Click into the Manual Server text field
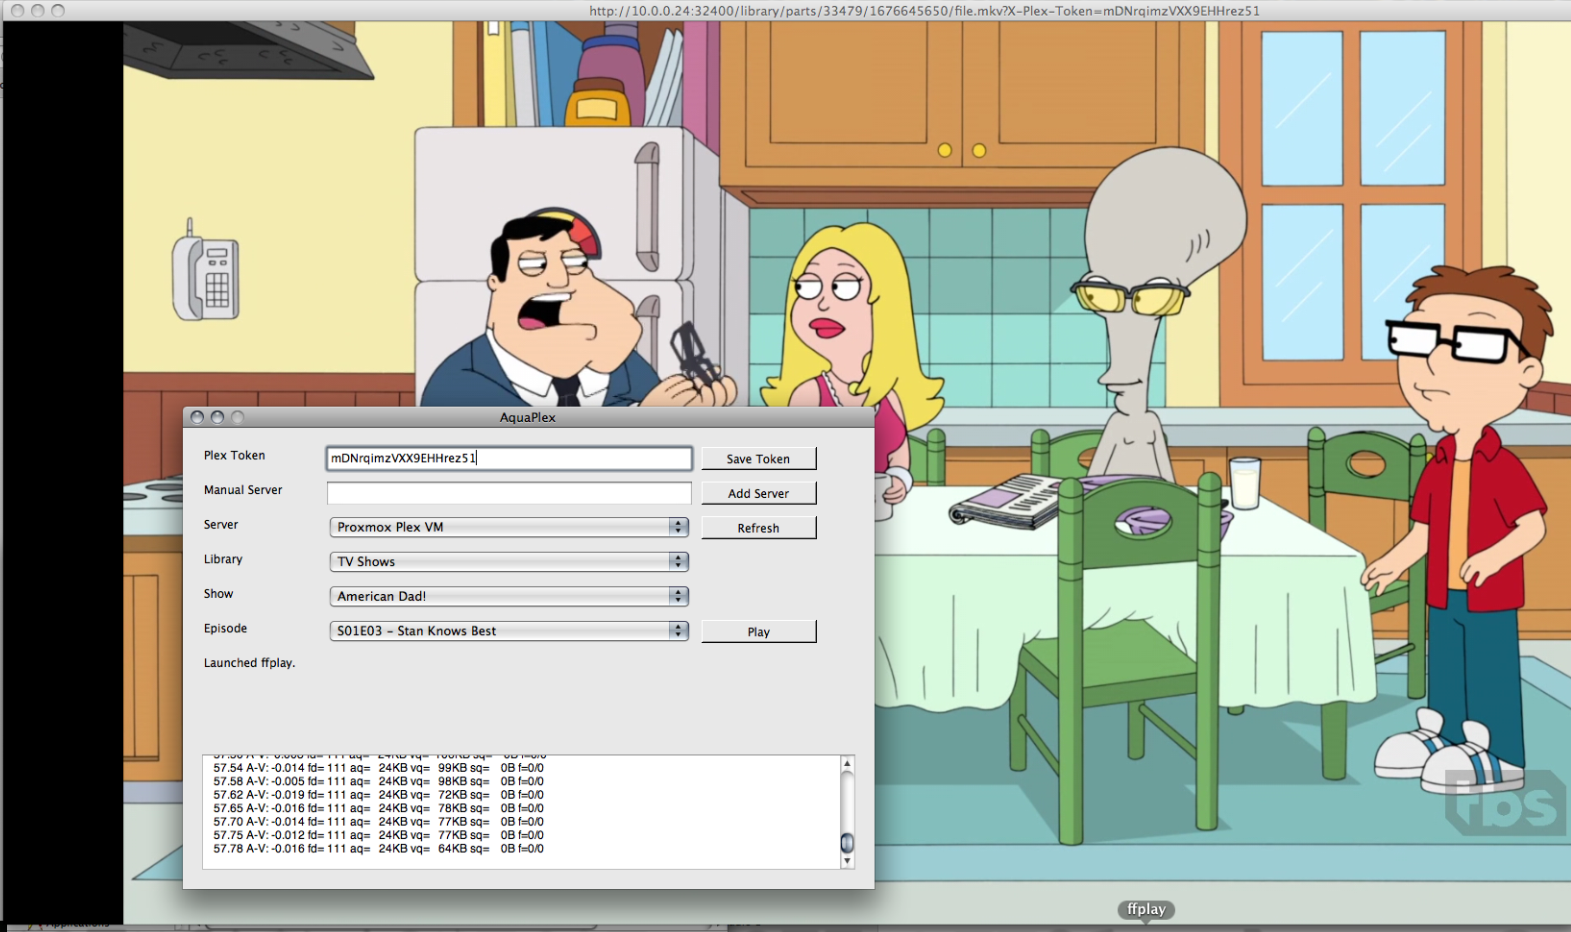Viewport: 1571px width, 932px height. click(x=509, y=493)
